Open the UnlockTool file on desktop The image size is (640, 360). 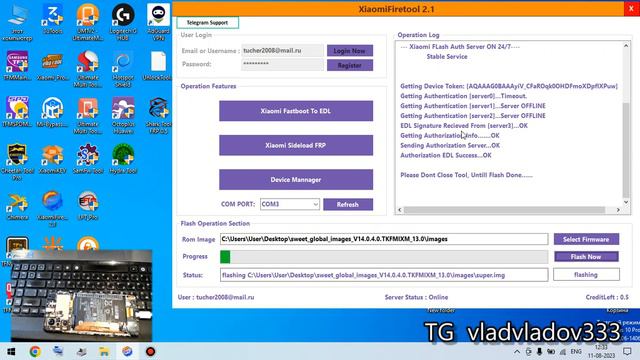point(158,66)
